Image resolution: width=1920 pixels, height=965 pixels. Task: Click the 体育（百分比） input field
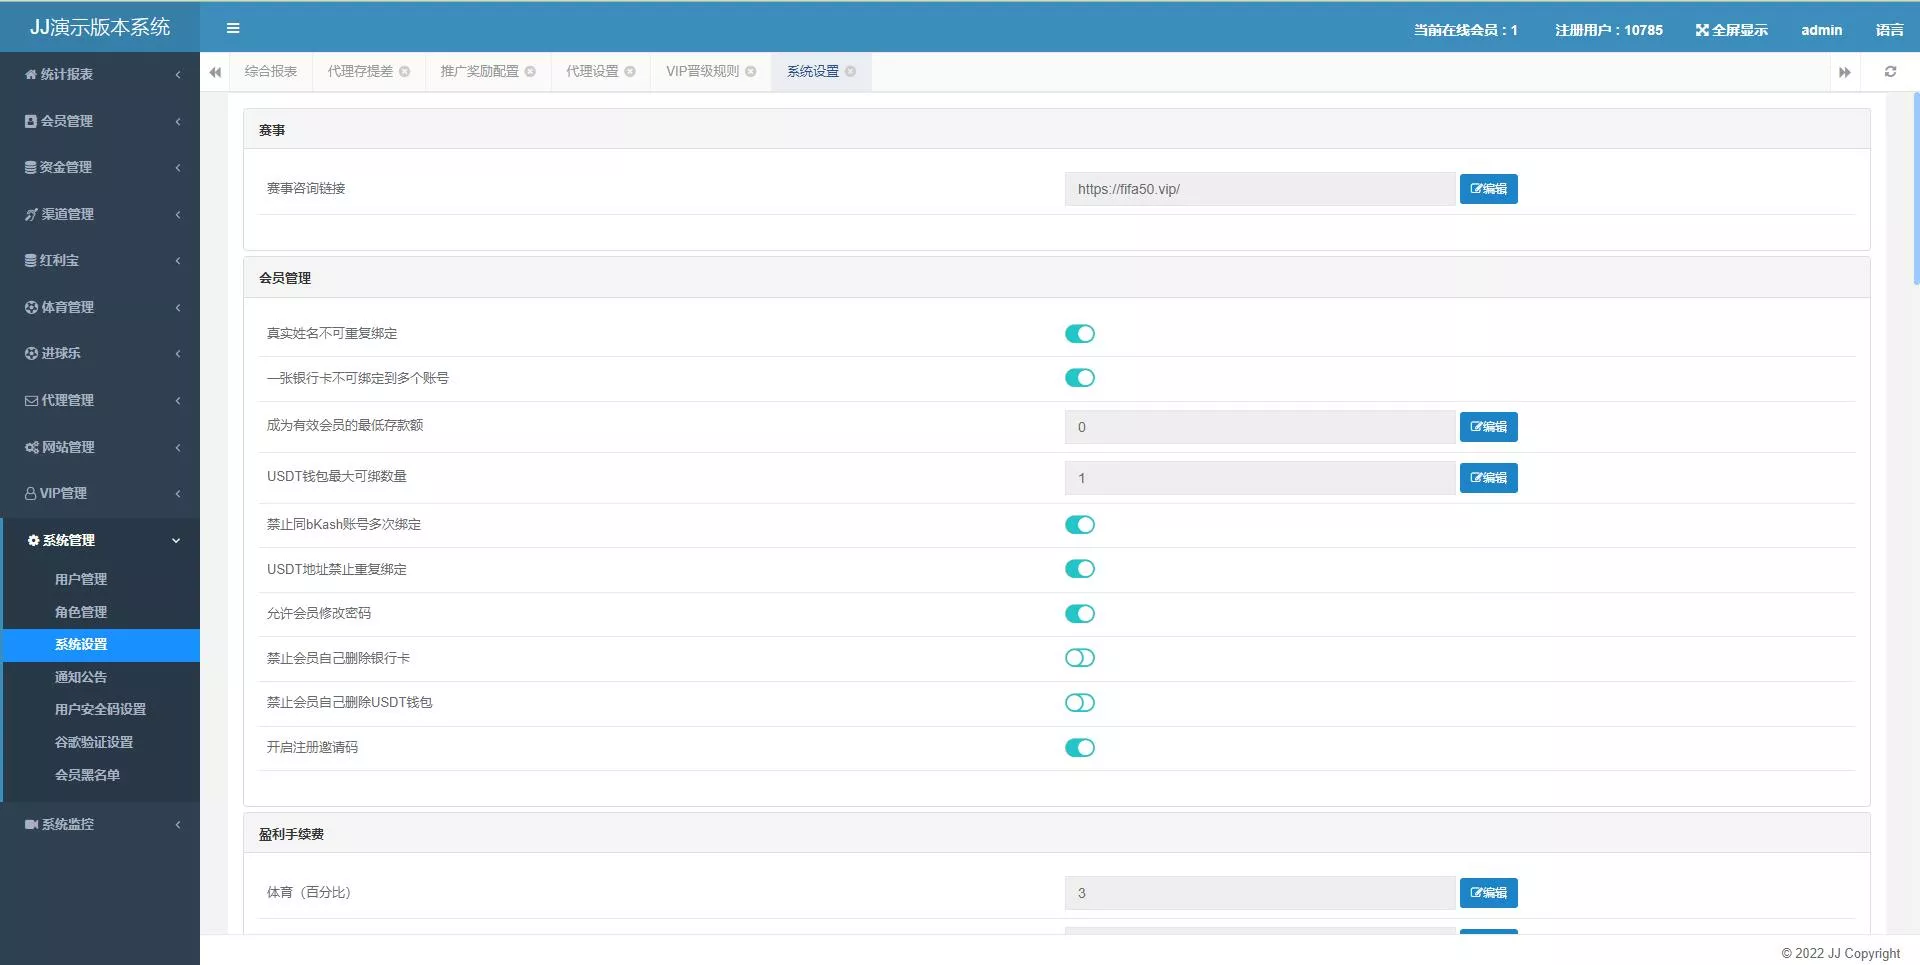[x=1259, y=893]
